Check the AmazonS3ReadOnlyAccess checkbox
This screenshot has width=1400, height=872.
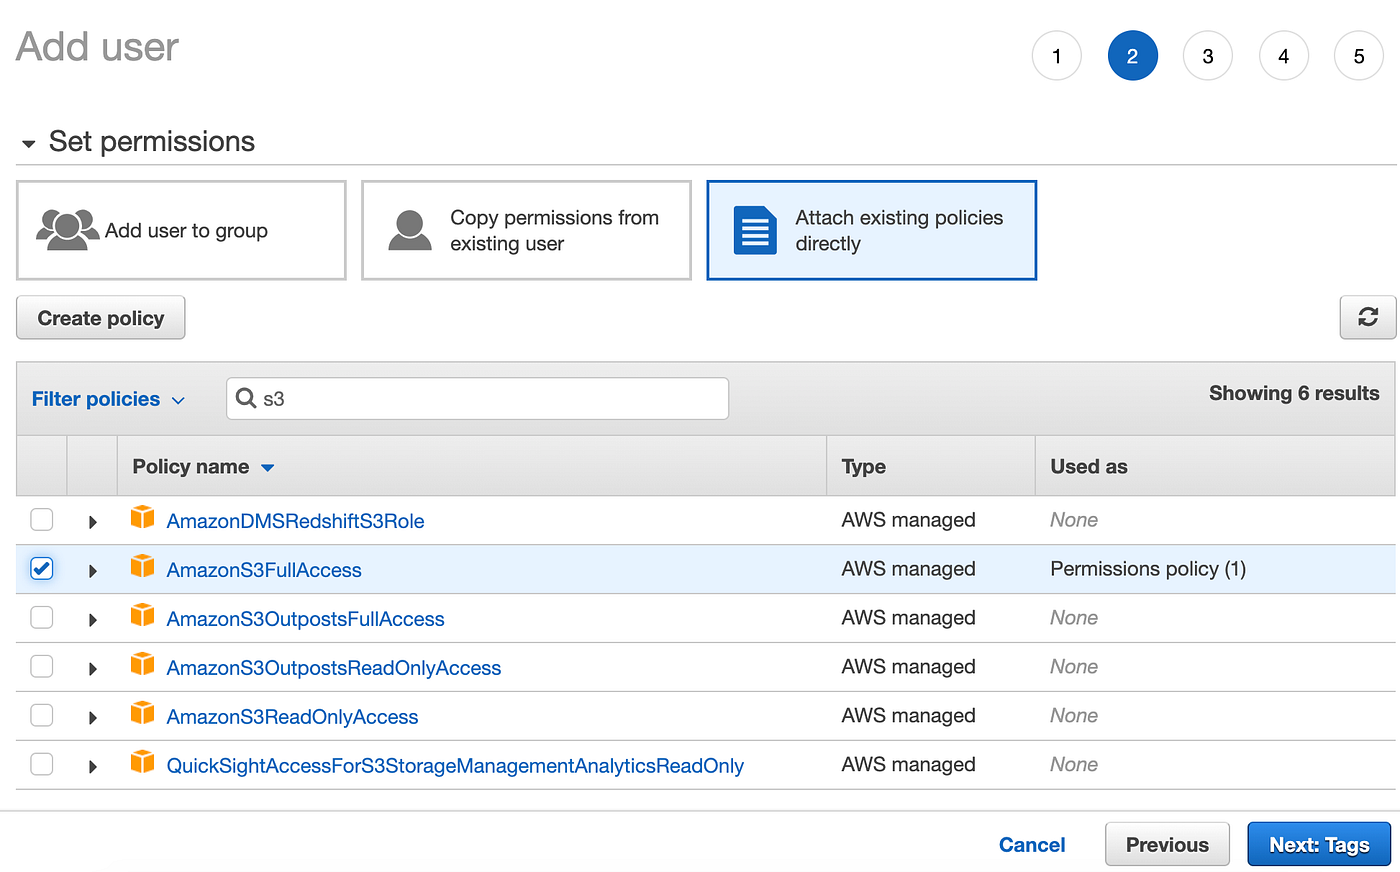click(x=41, y=716)
